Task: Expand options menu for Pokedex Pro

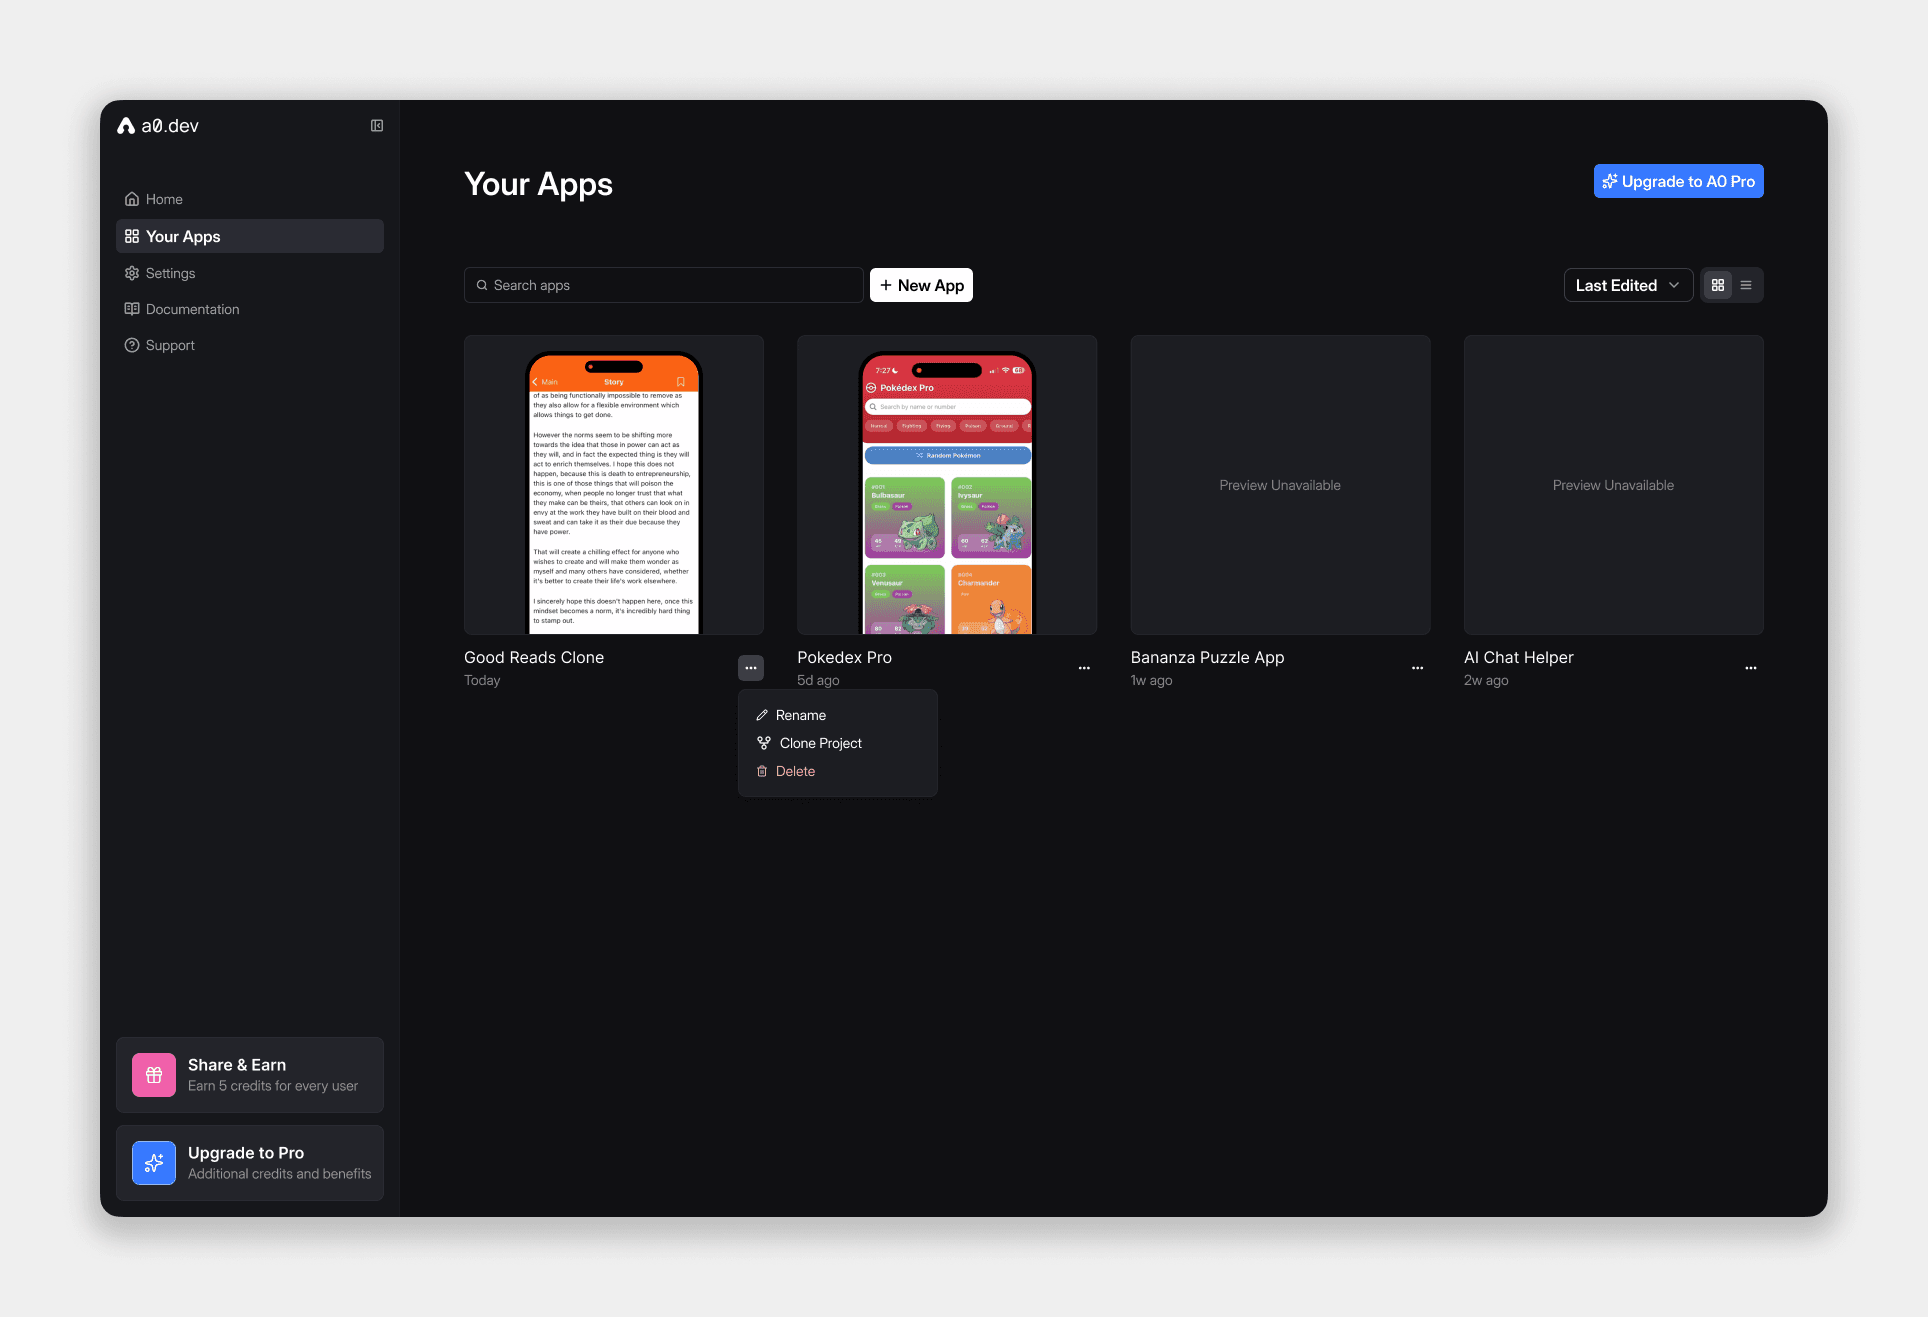Action: (x=1084, y=668)
